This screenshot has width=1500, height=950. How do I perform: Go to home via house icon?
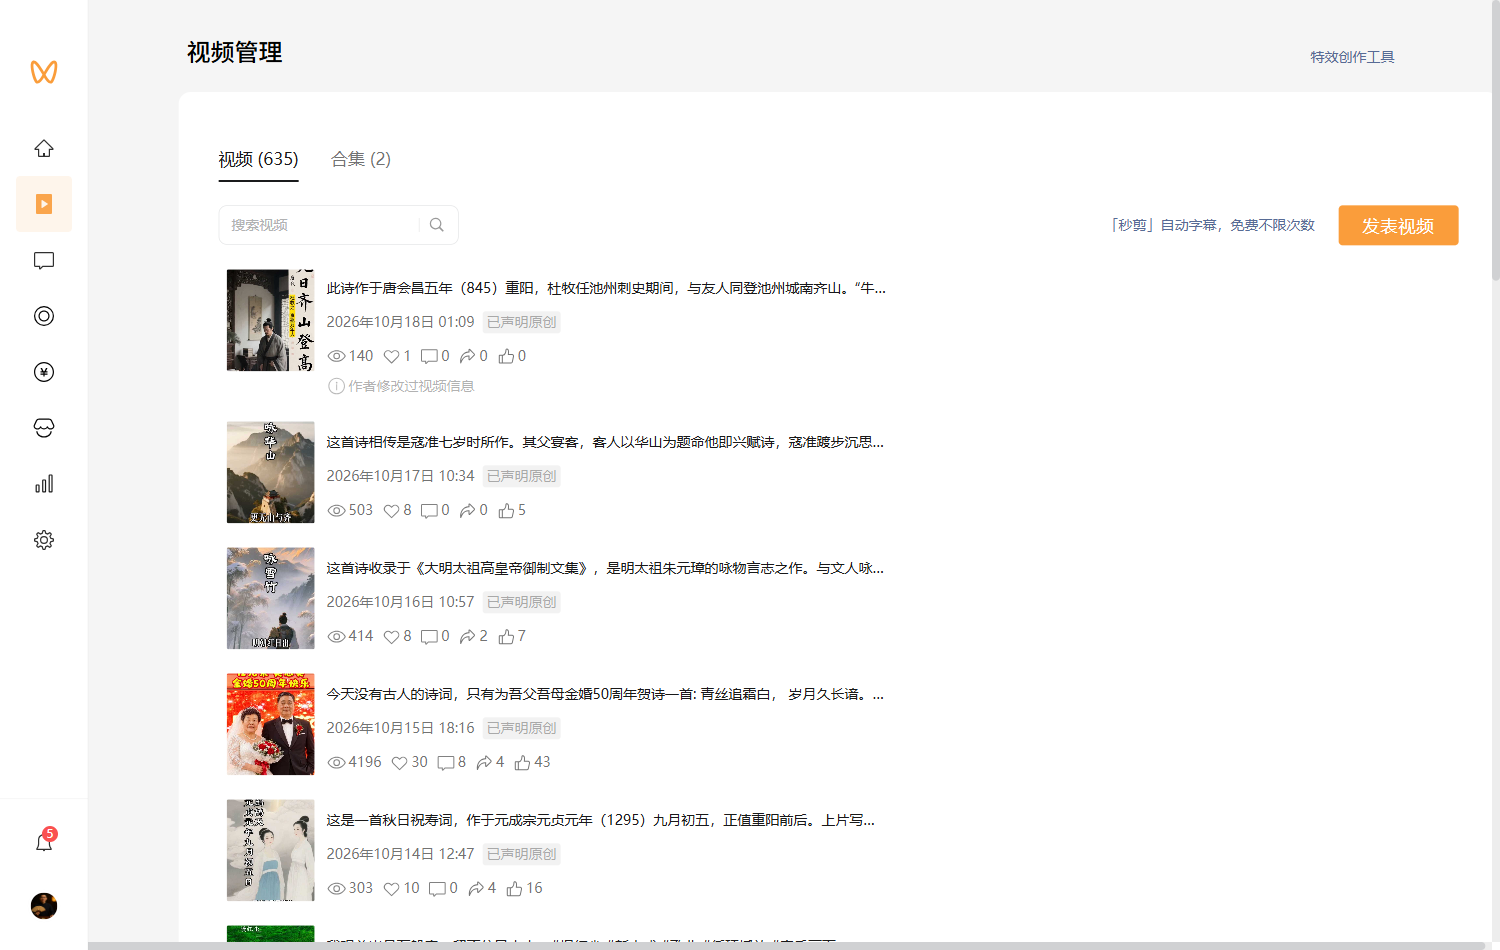pos(44,148)
